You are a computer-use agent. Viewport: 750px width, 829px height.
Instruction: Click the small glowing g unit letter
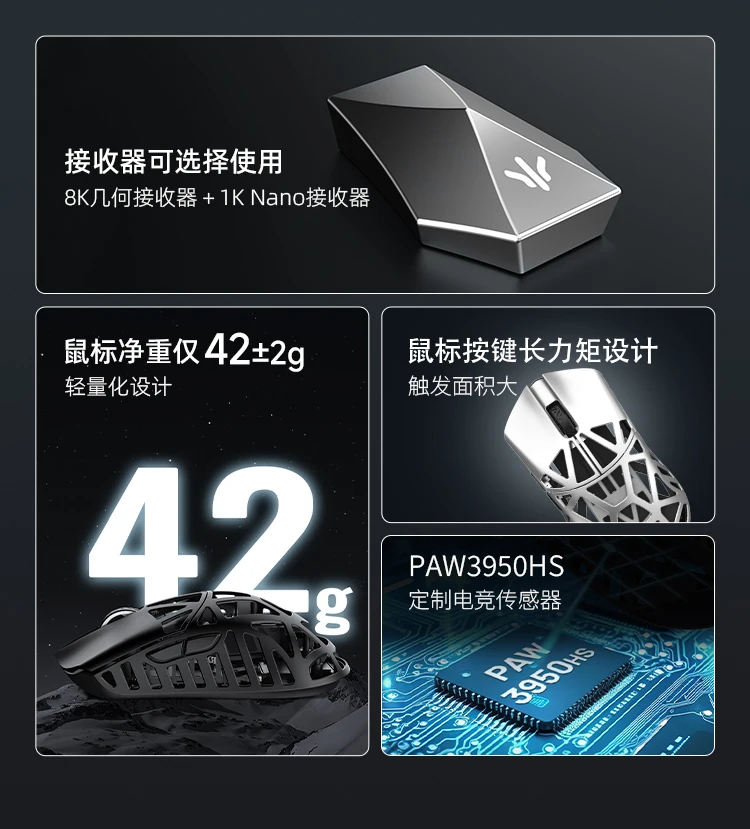click(332, 609)
